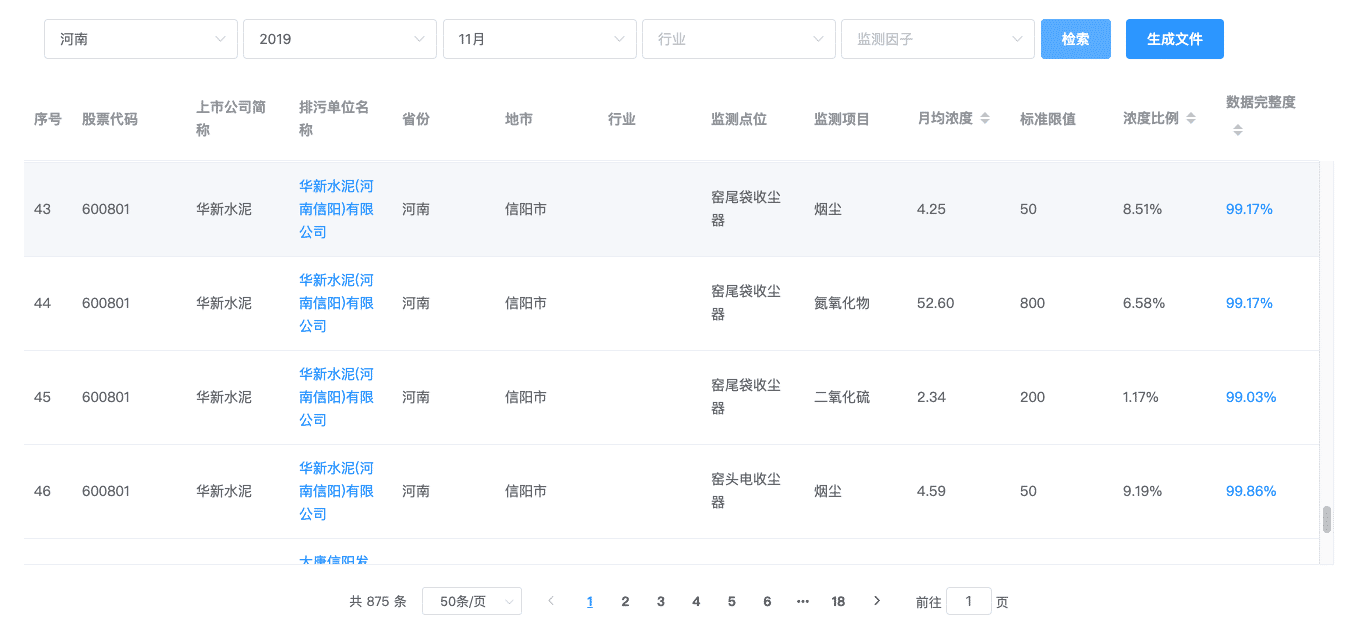Click the 检索 search button

tap(1075, 39)
